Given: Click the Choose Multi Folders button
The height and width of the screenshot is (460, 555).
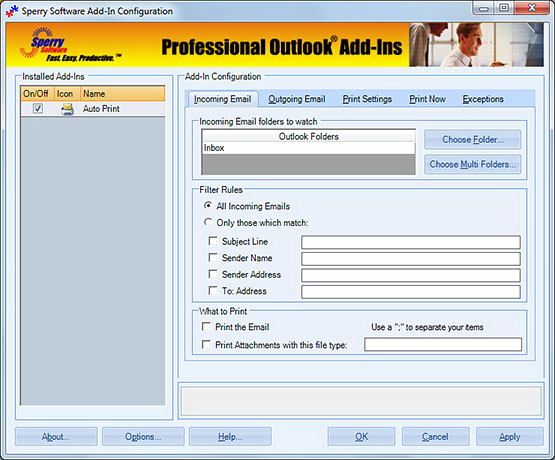Looking at the screenshot, I should pyautogui.click(x=473, y=164).
